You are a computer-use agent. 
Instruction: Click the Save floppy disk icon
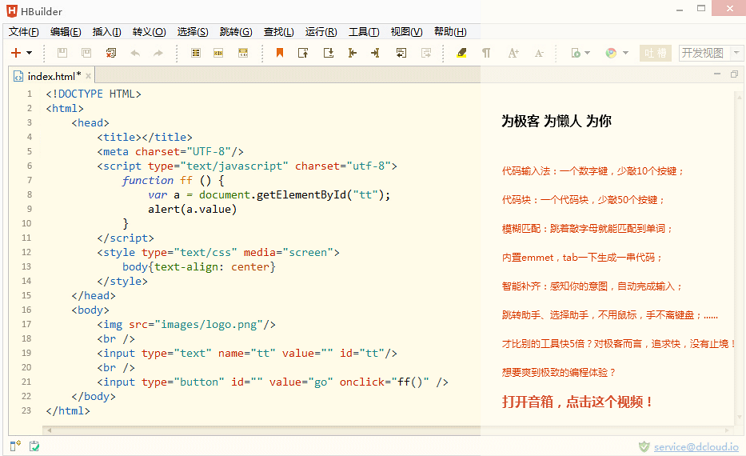62,53
